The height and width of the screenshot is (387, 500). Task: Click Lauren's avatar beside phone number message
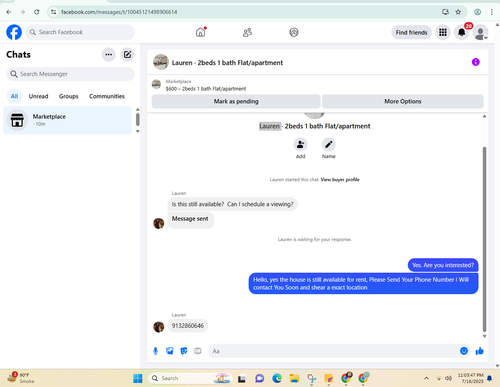(159, 327)
